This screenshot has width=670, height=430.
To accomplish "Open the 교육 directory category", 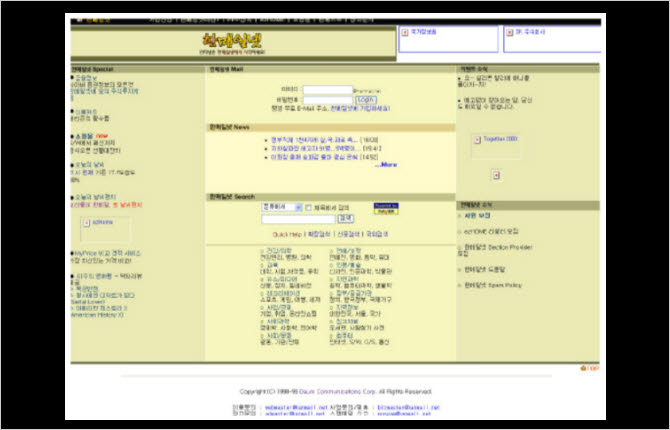I will pyautogui.click(x=272, y=265).
